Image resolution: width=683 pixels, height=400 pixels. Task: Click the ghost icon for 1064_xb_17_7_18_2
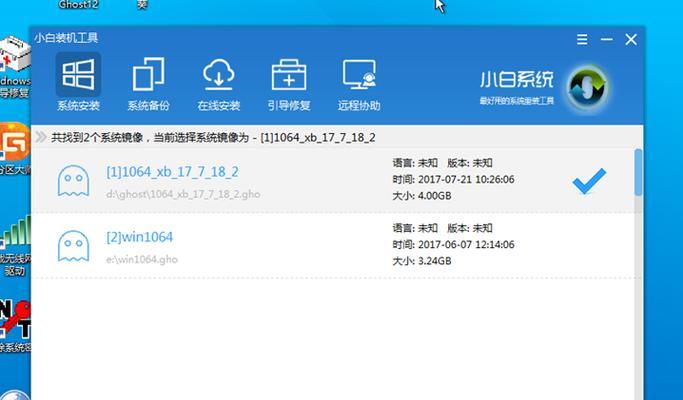74,180
